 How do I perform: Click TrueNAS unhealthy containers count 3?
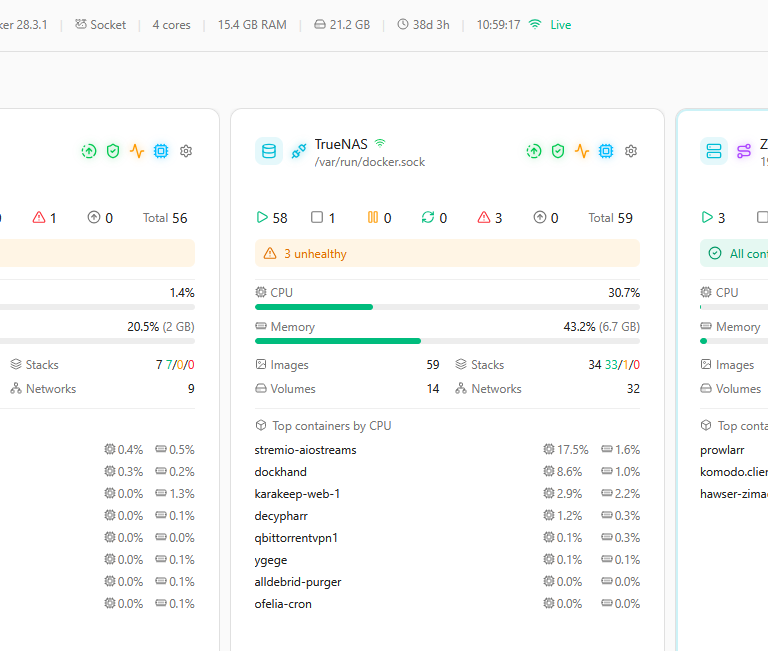tap(490, 217)
